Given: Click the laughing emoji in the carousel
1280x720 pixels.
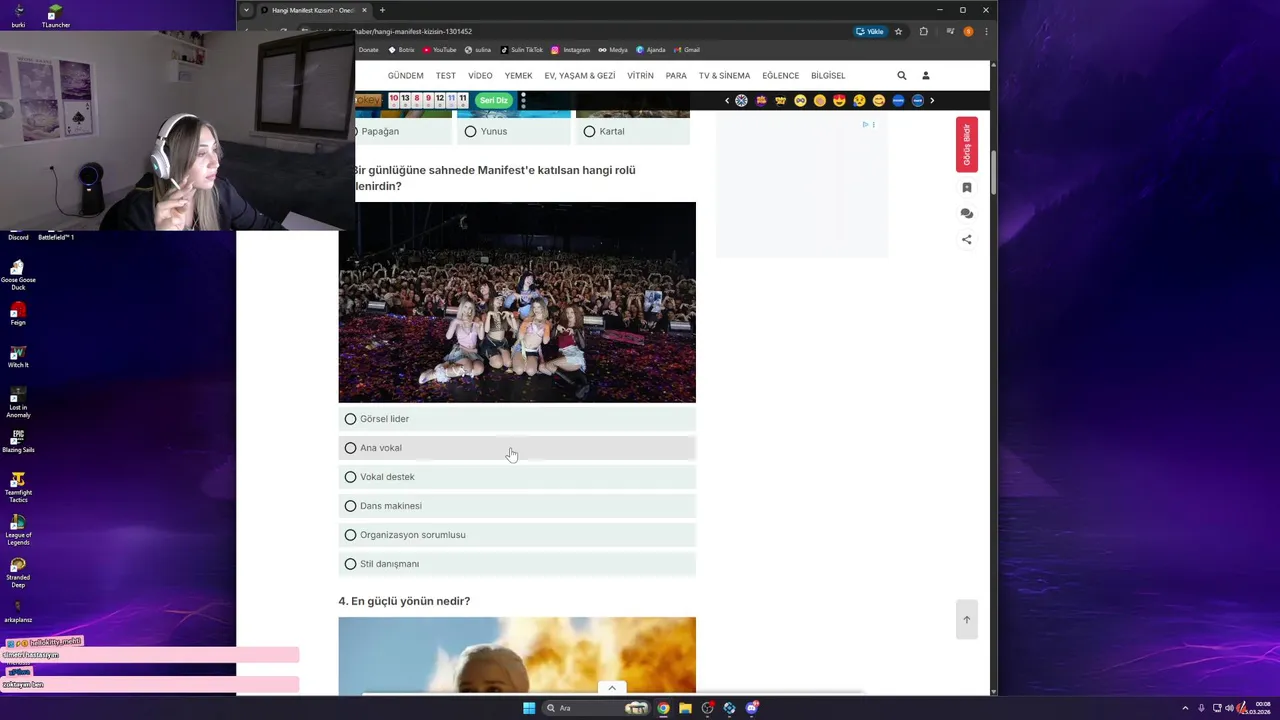Looking at the screenshot, I should [878, 100].
